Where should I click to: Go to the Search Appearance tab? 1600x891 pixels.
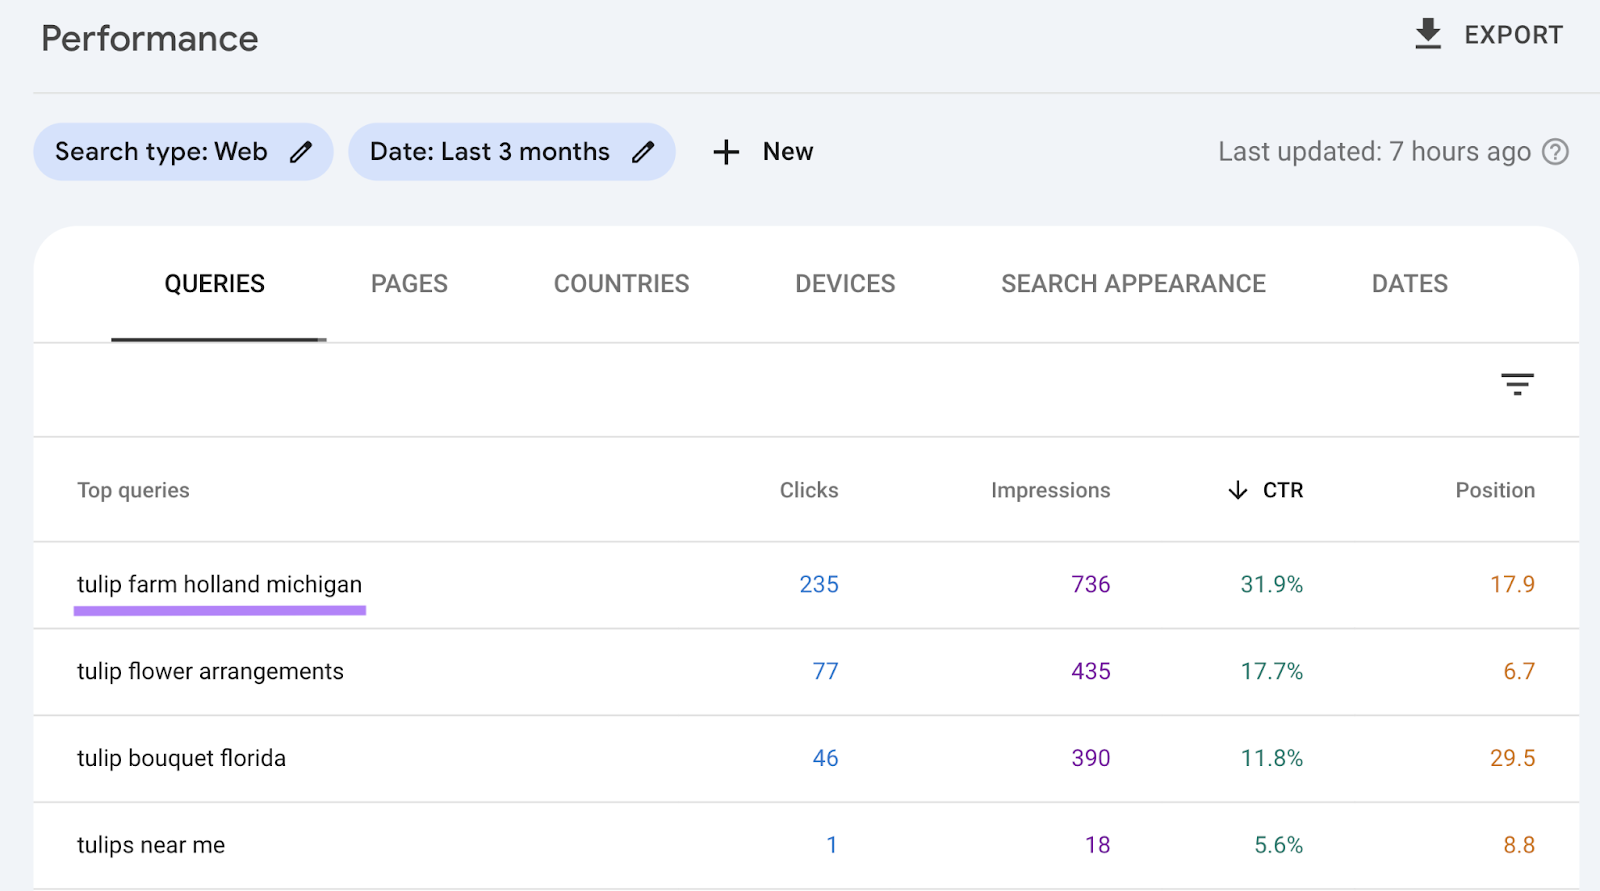pos(1133,284)
